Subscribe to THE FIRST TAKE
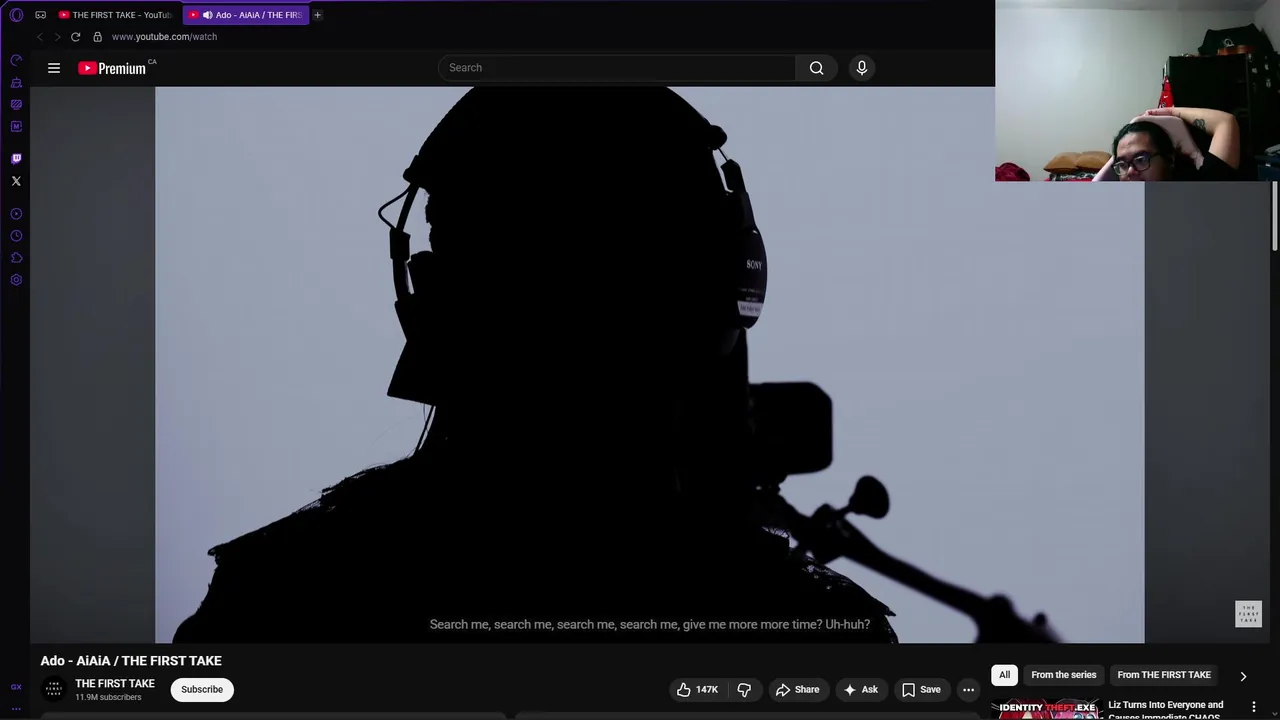The image size is (1280, 720). [202, 690]
